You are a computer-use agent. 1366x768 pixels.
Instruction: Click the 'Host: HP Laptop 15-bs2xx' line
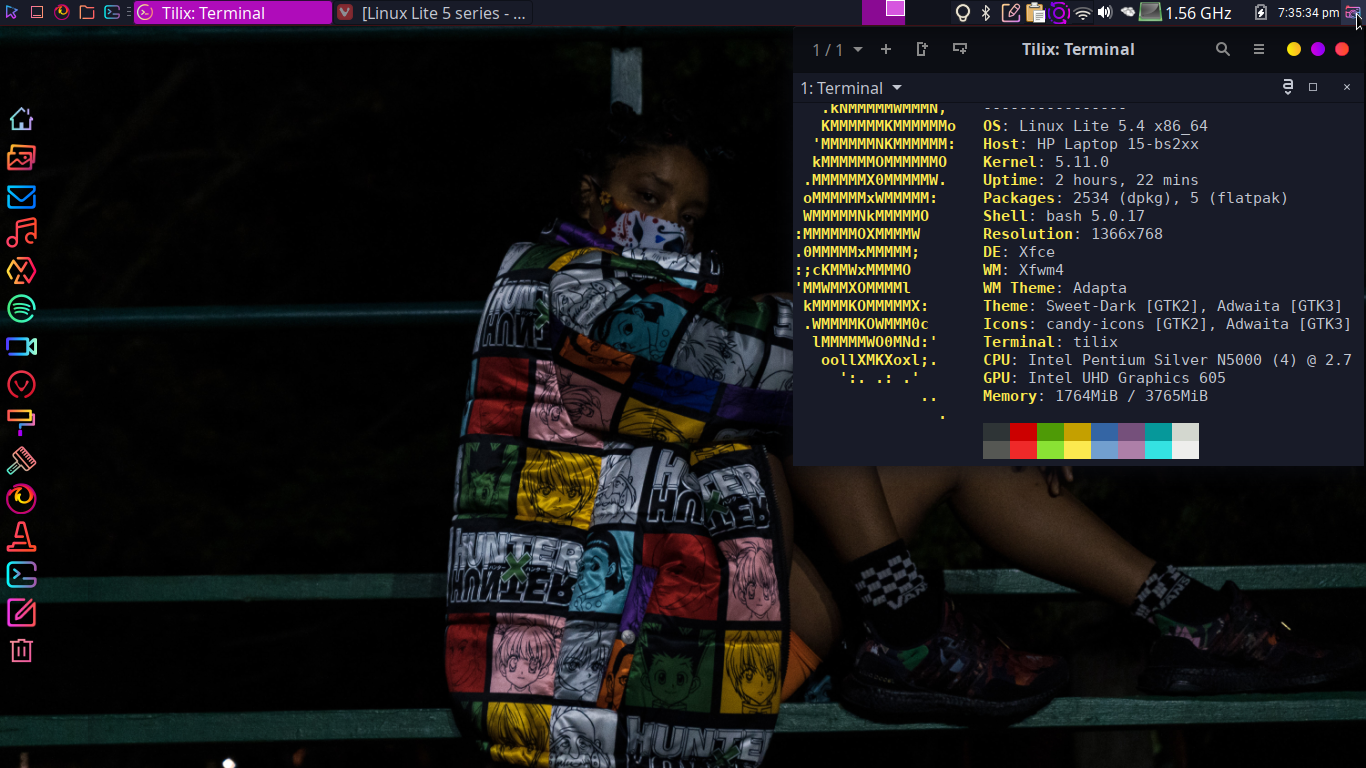click(x=1091, y=144)
